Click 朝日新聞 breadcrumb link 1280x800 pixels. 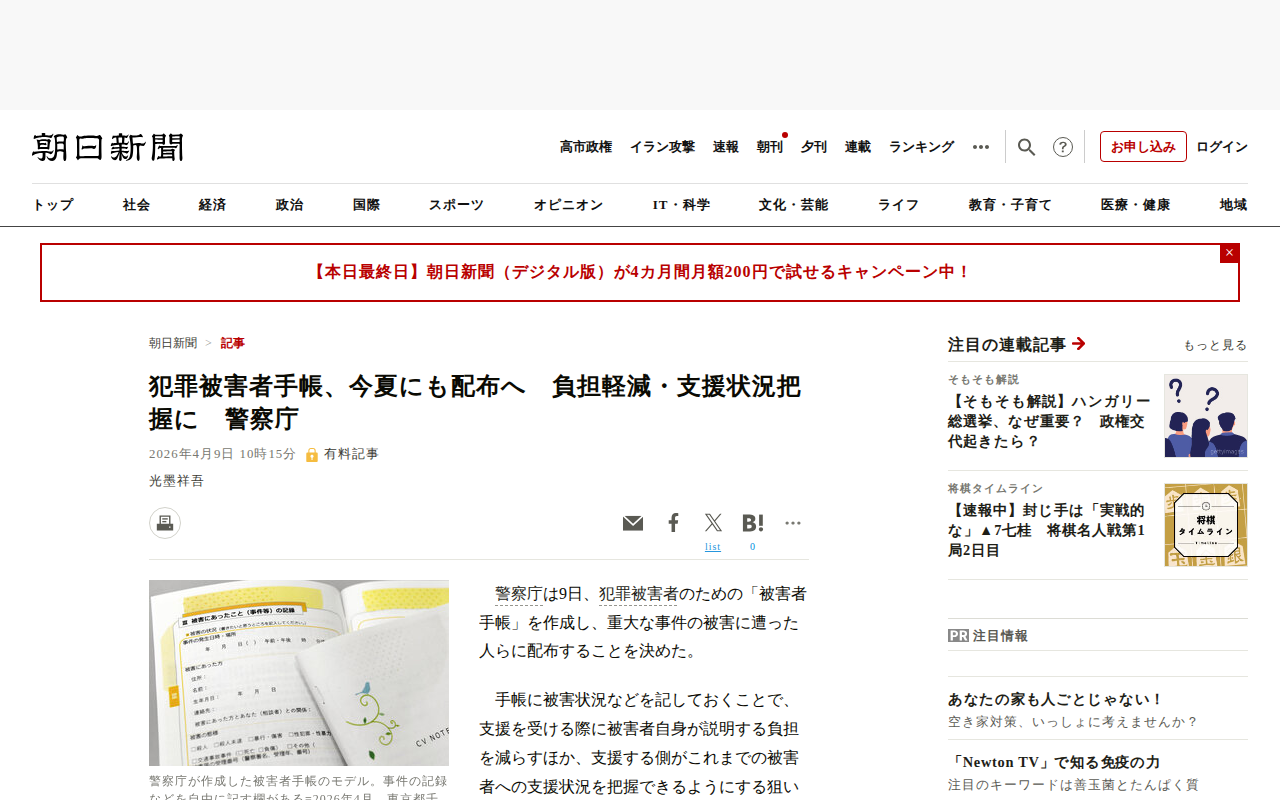tap(173, 343)
